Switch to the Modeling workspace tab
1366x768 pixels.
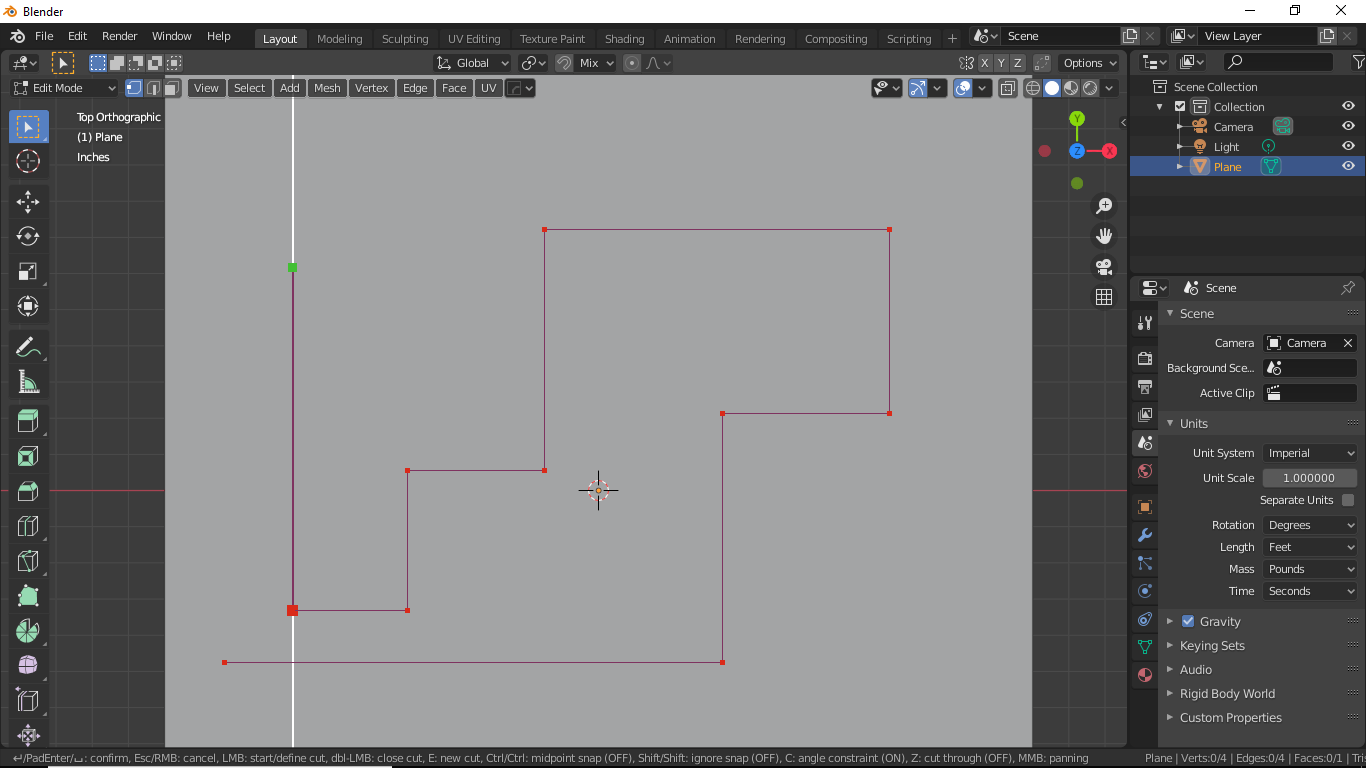(340, 39)
